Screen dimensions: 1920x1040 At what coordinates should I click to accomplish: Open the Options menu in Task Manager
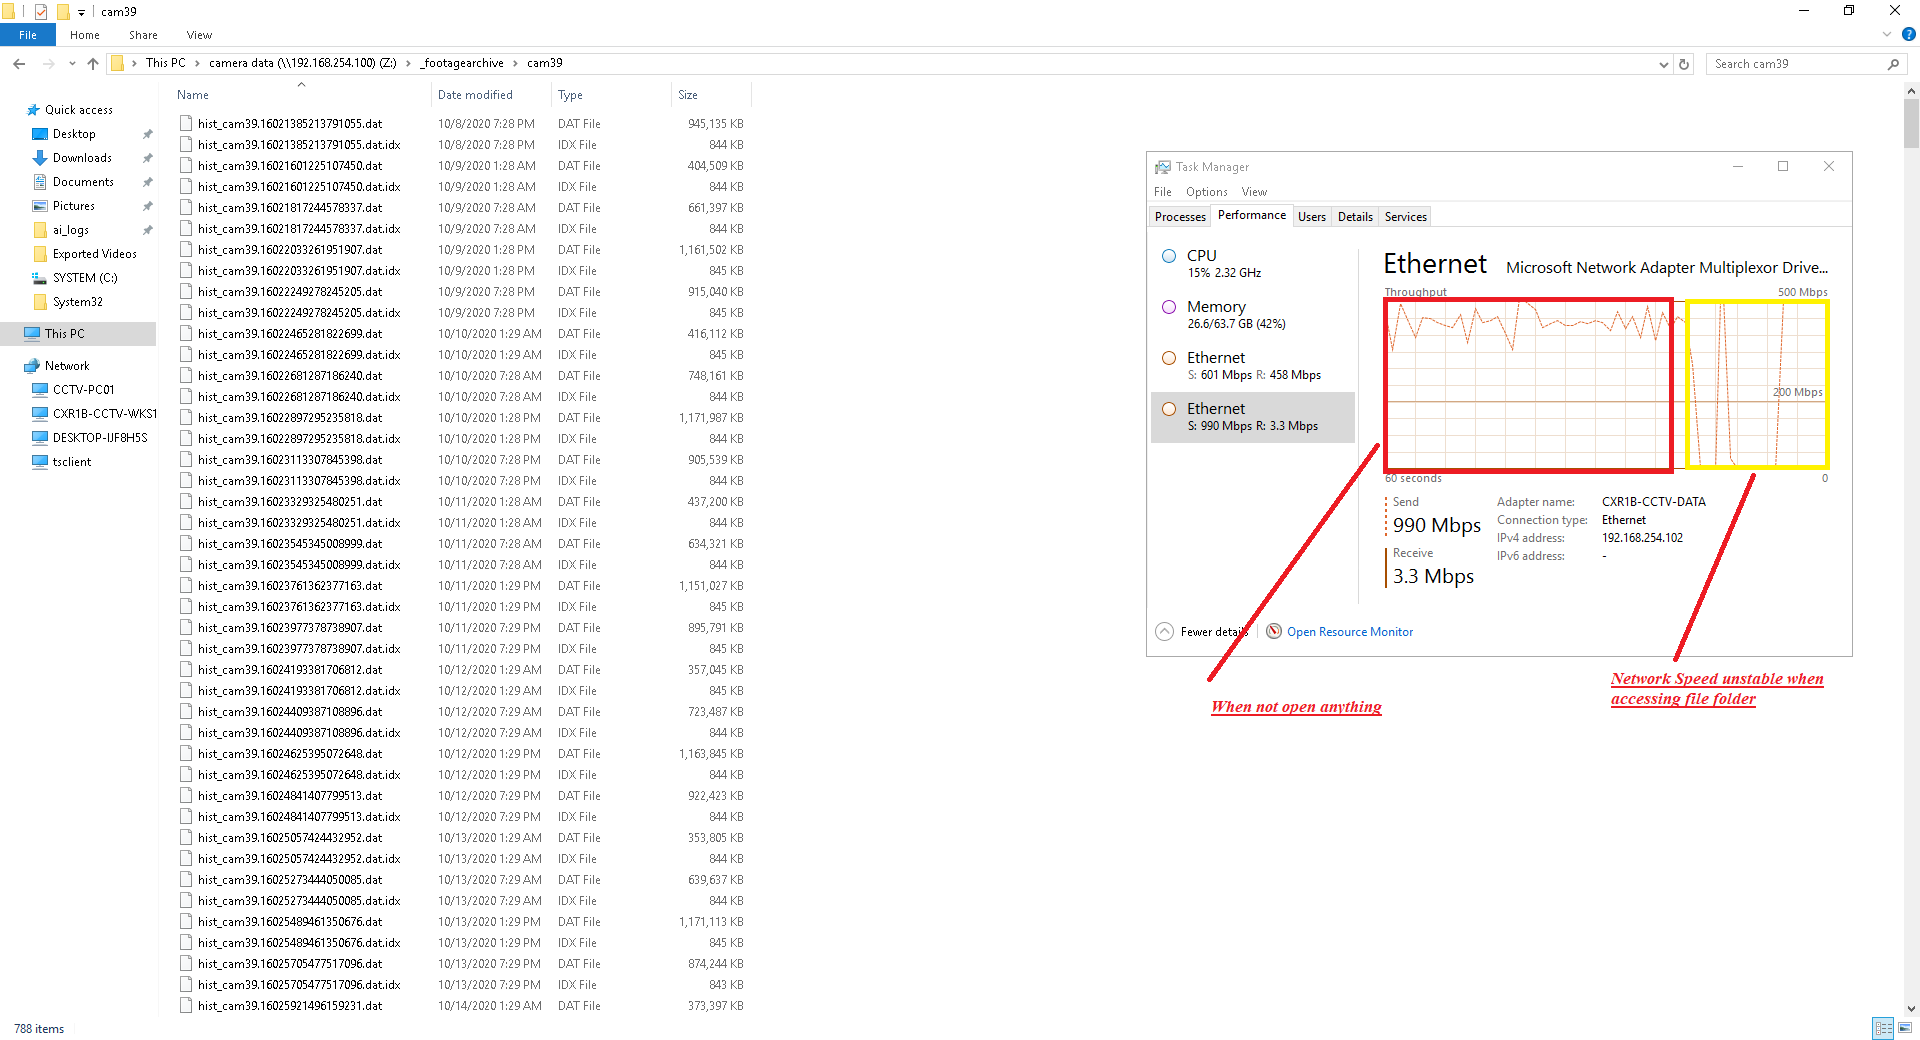click(x=1205, y=191)
